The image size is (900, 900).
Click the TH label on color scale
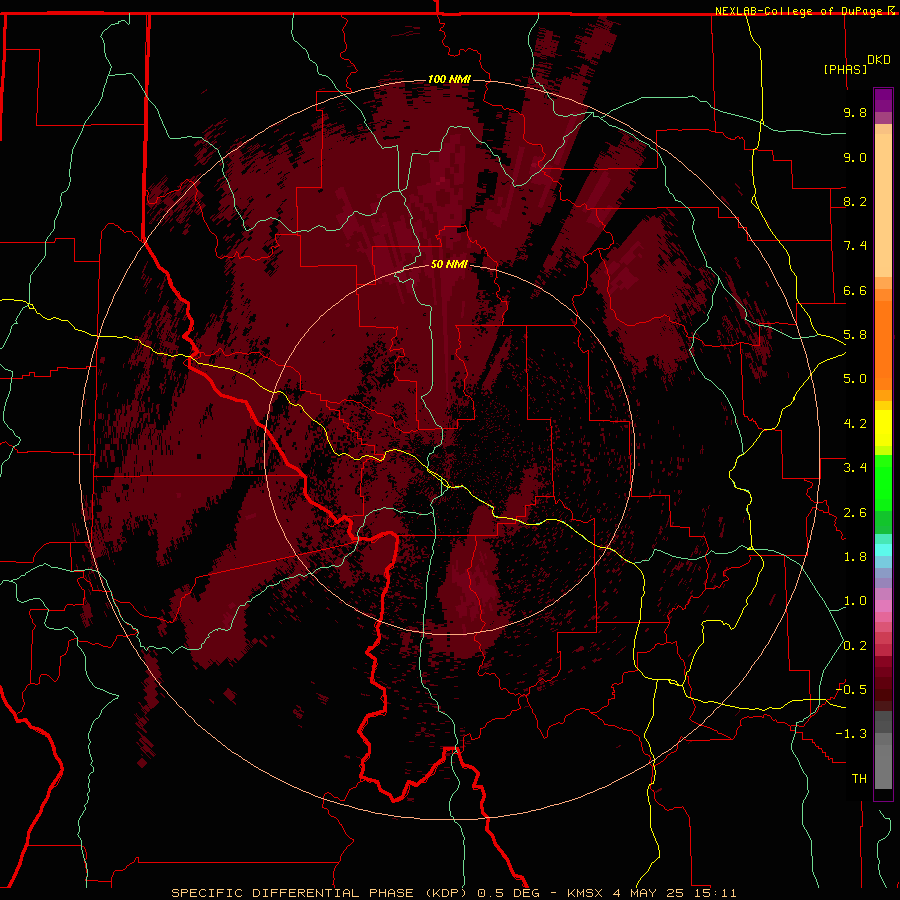[859, 779]
